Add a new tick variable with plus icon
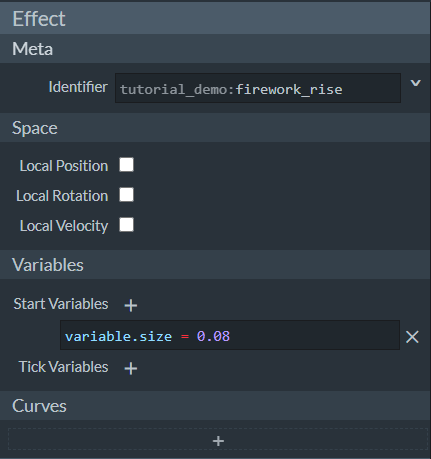 tap(131, 368)
